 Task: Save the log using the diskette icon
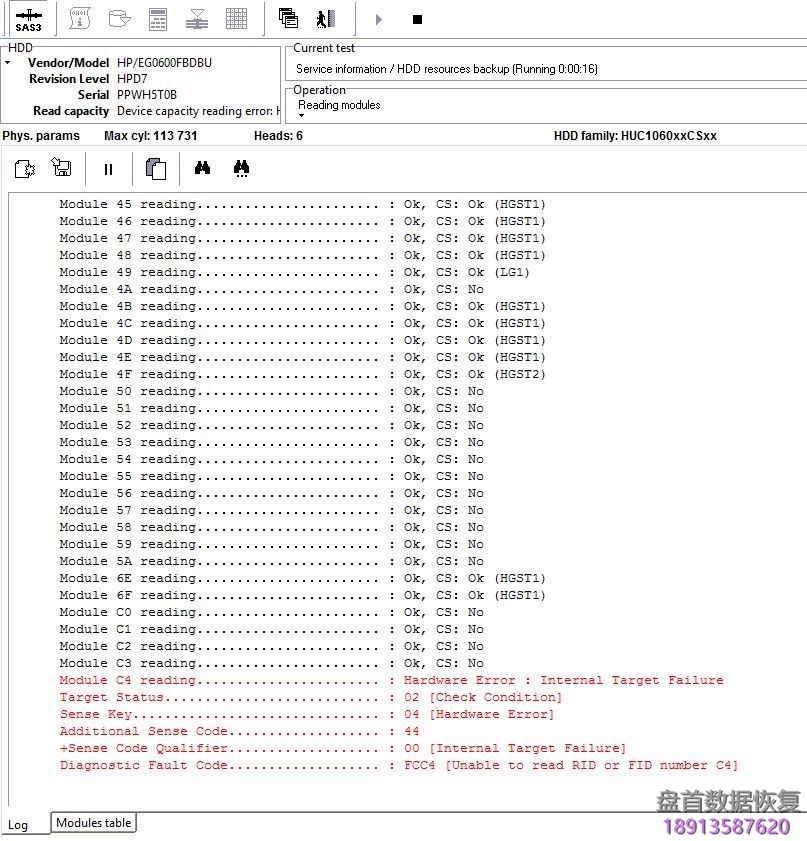(x=61, y=168)
